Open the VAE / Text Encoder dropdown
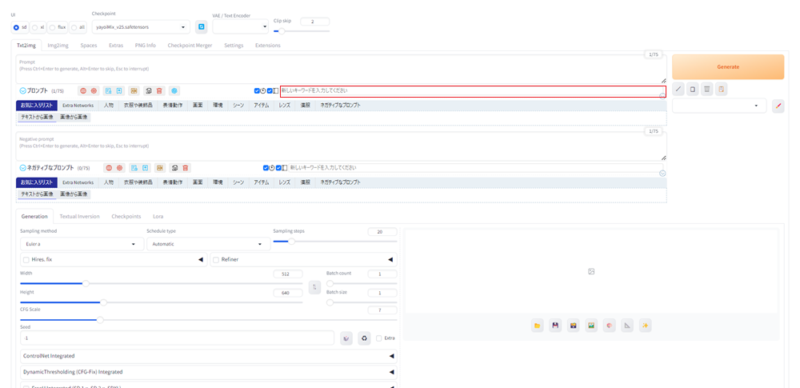 [240, 27]
